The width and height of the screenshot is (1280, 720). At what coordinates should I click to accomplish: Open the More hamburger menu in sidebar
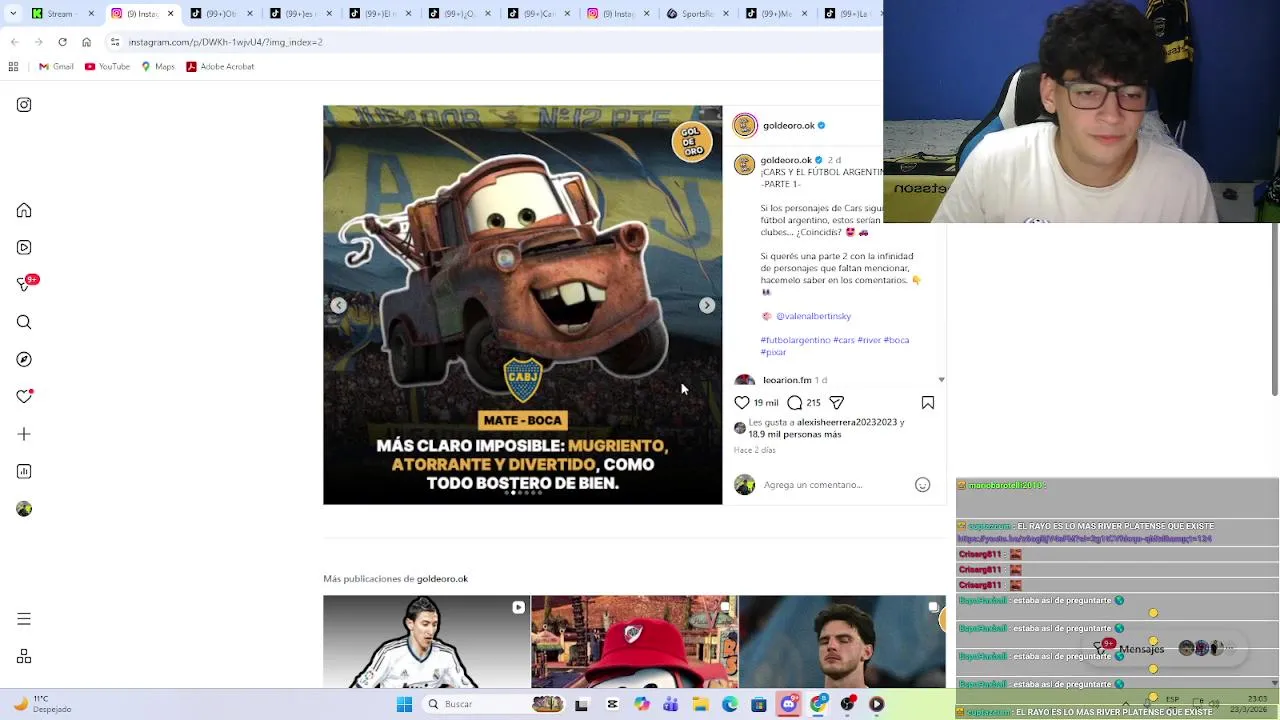[24, 619]
